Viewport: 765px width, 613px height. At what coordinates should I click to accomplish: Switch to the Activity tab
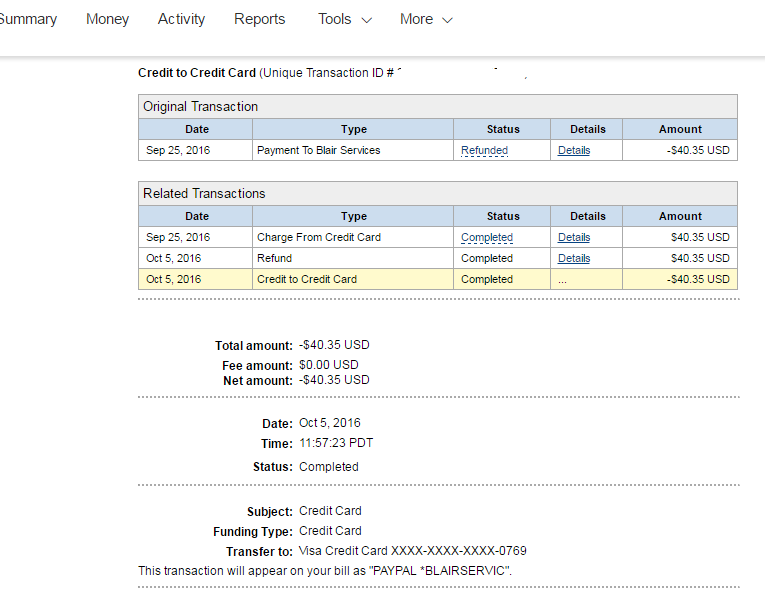181,19
